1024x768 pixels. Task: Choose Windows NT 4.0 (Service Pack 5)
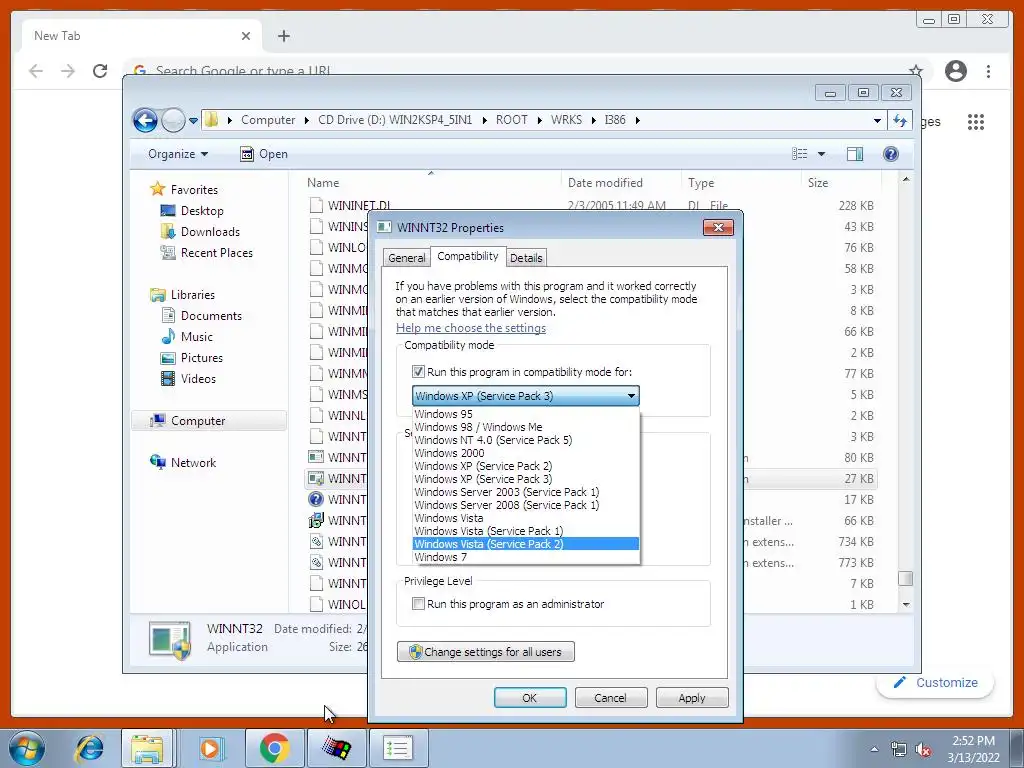coord(526,440)
